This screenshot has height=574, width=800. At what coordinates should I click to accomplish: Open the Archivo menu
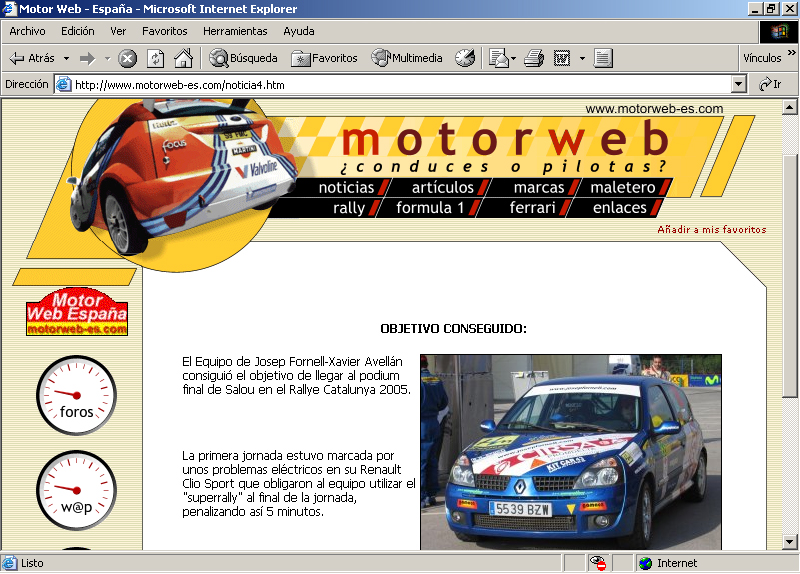click(x=27, y=31)
